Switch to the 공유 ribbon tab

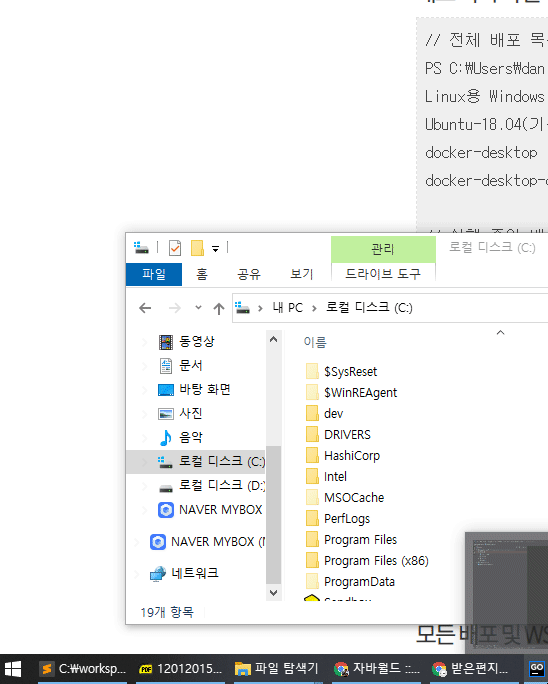point(249,274)
